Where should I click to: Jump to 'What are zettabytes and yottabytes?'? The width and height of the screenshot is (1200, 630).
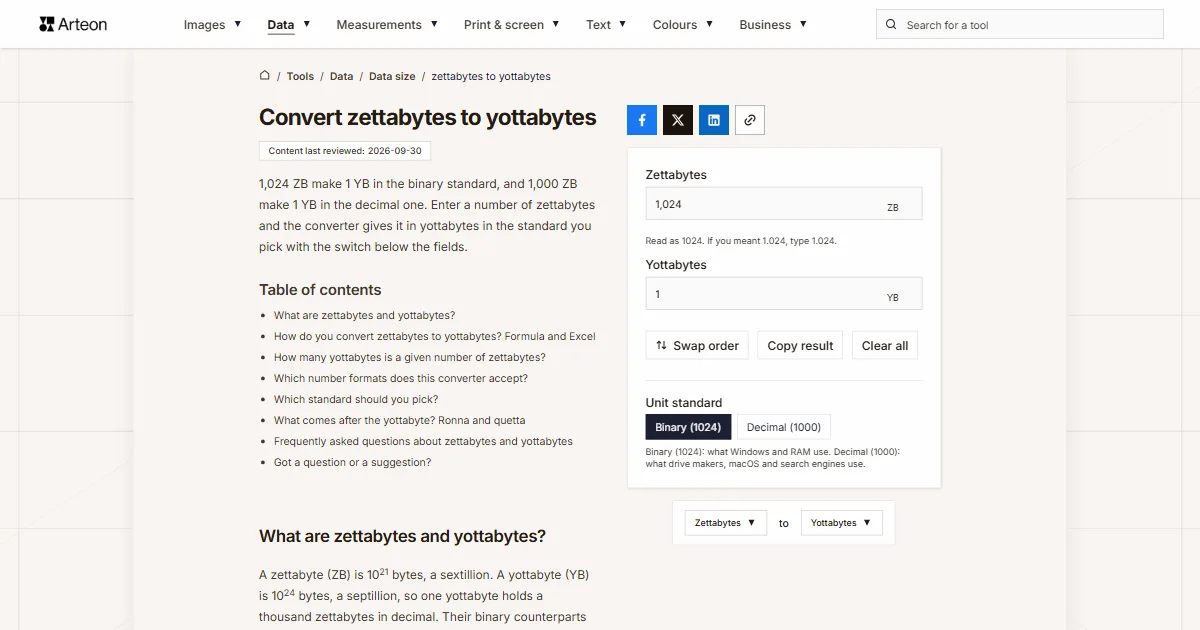[364, 315]
